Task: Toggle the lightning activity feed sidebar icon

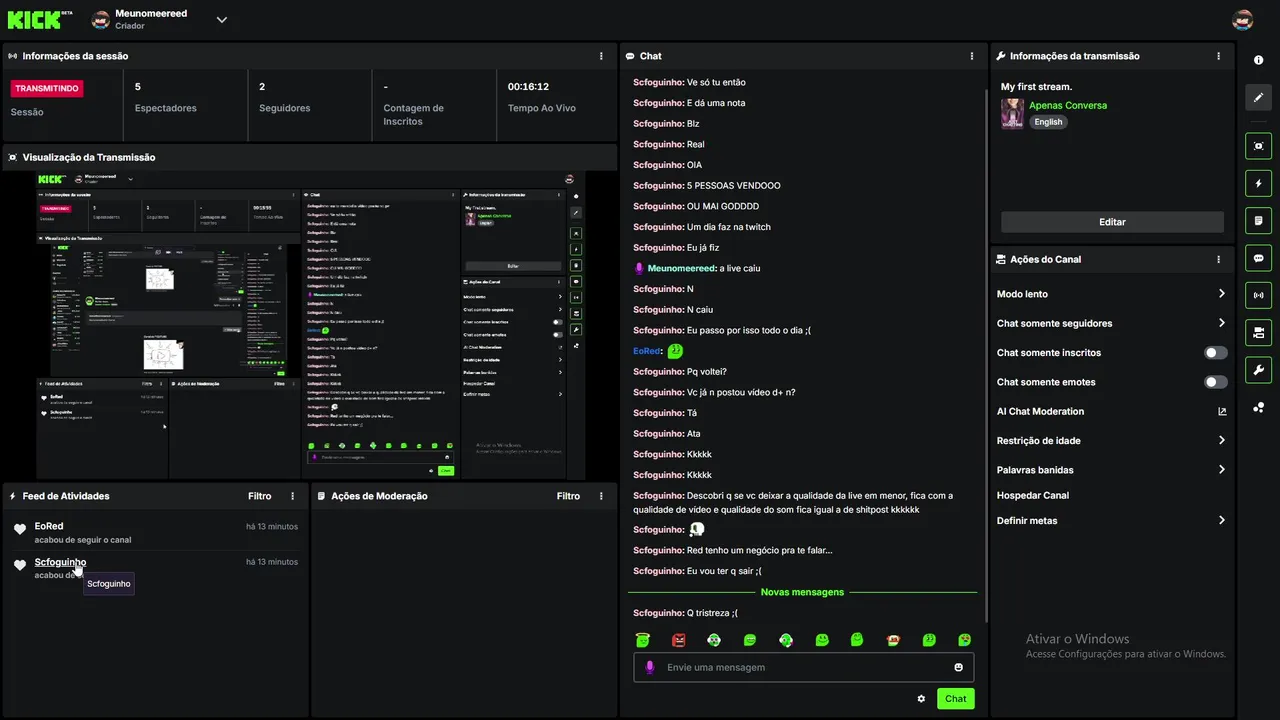Action: click(x=1258, y=183)
